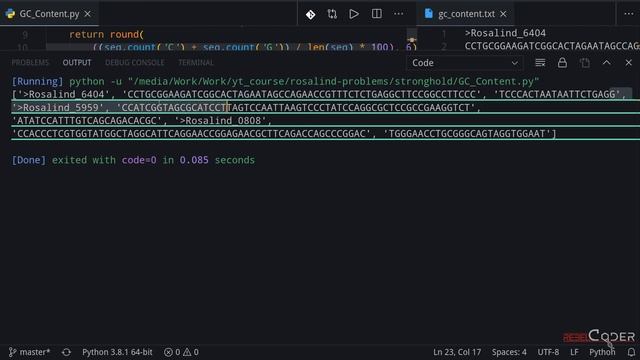Select Python 3.8.1 64-bit interpreter
The image size is (640, 360).
[117, 352]
